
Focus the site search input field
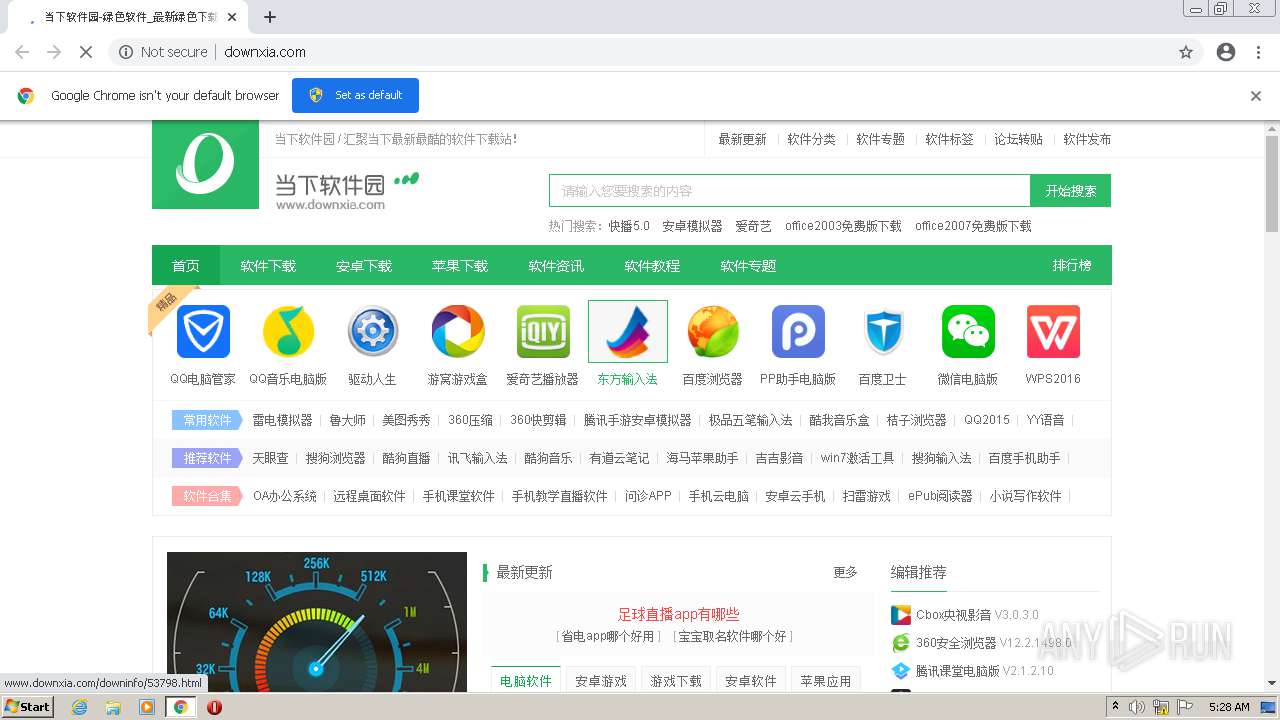789,191
